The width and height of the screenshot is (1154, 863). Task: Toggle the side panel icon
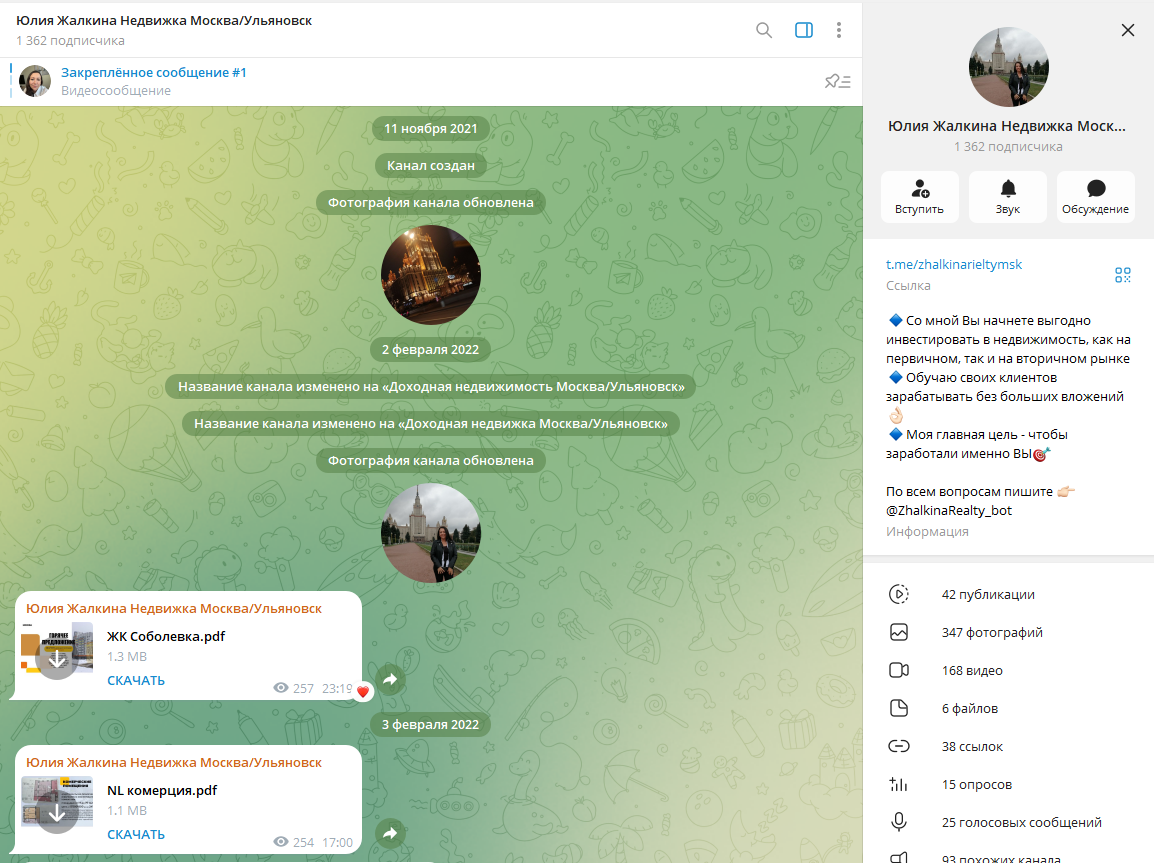804,30
